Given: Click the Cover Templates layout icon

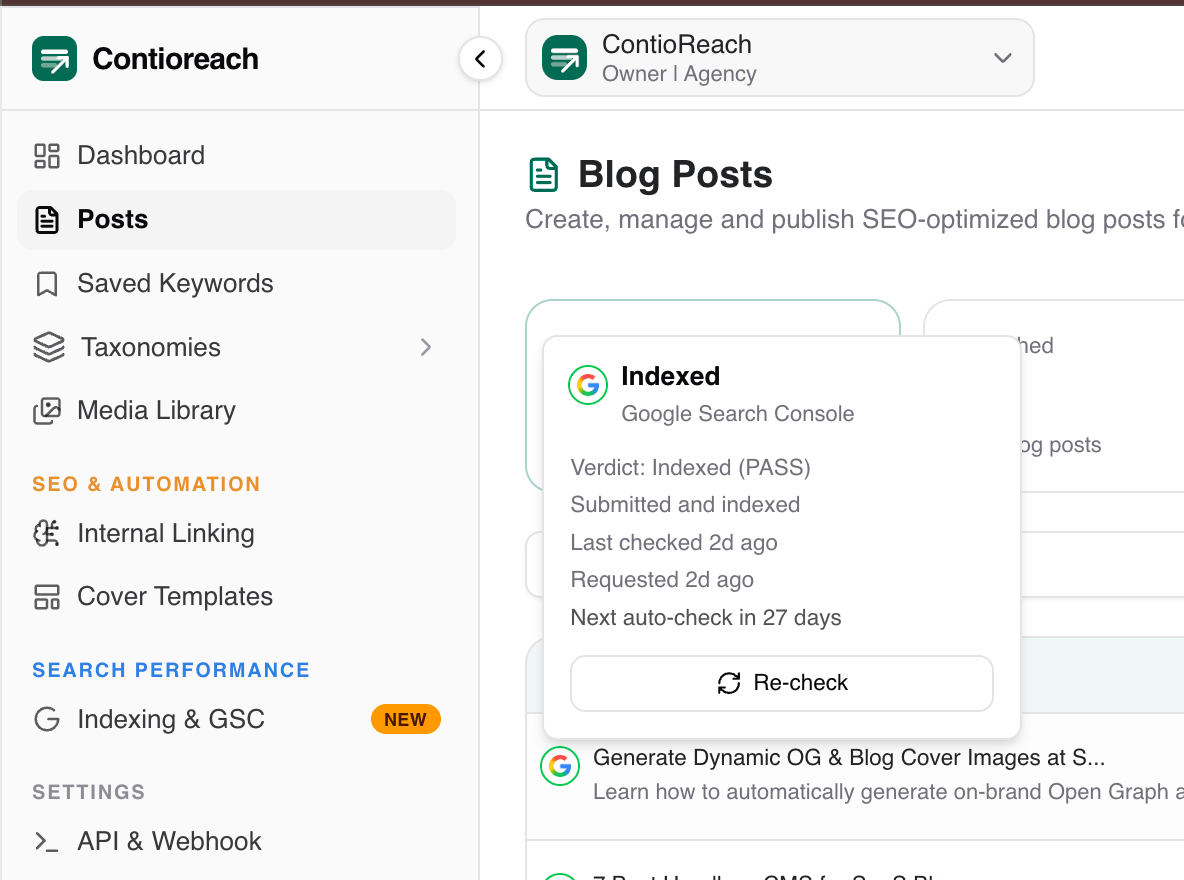Looking at the screenshot, I should [47, 597].
